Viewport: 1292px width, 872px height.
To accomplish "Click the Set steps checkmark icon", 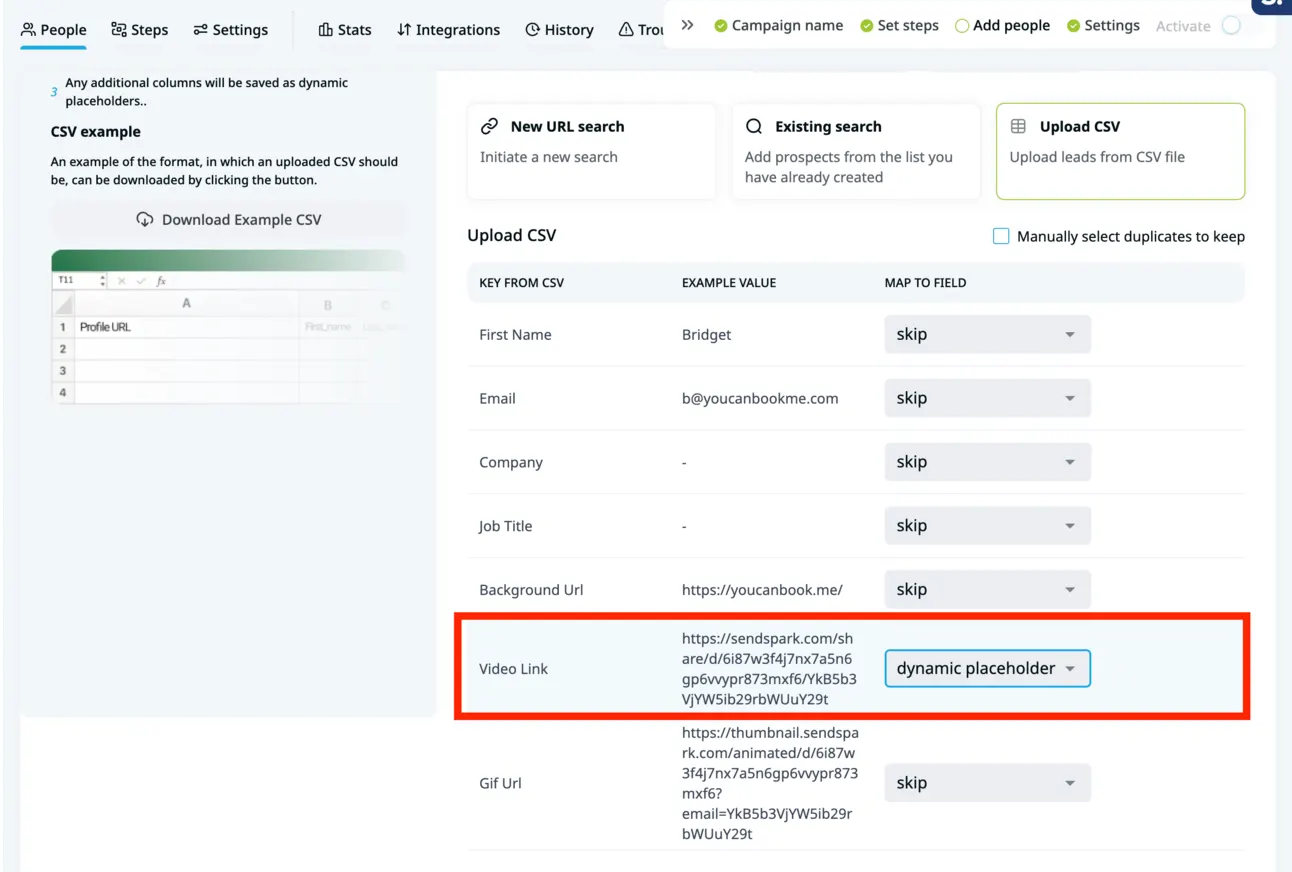I will click(x=866, y=26).
